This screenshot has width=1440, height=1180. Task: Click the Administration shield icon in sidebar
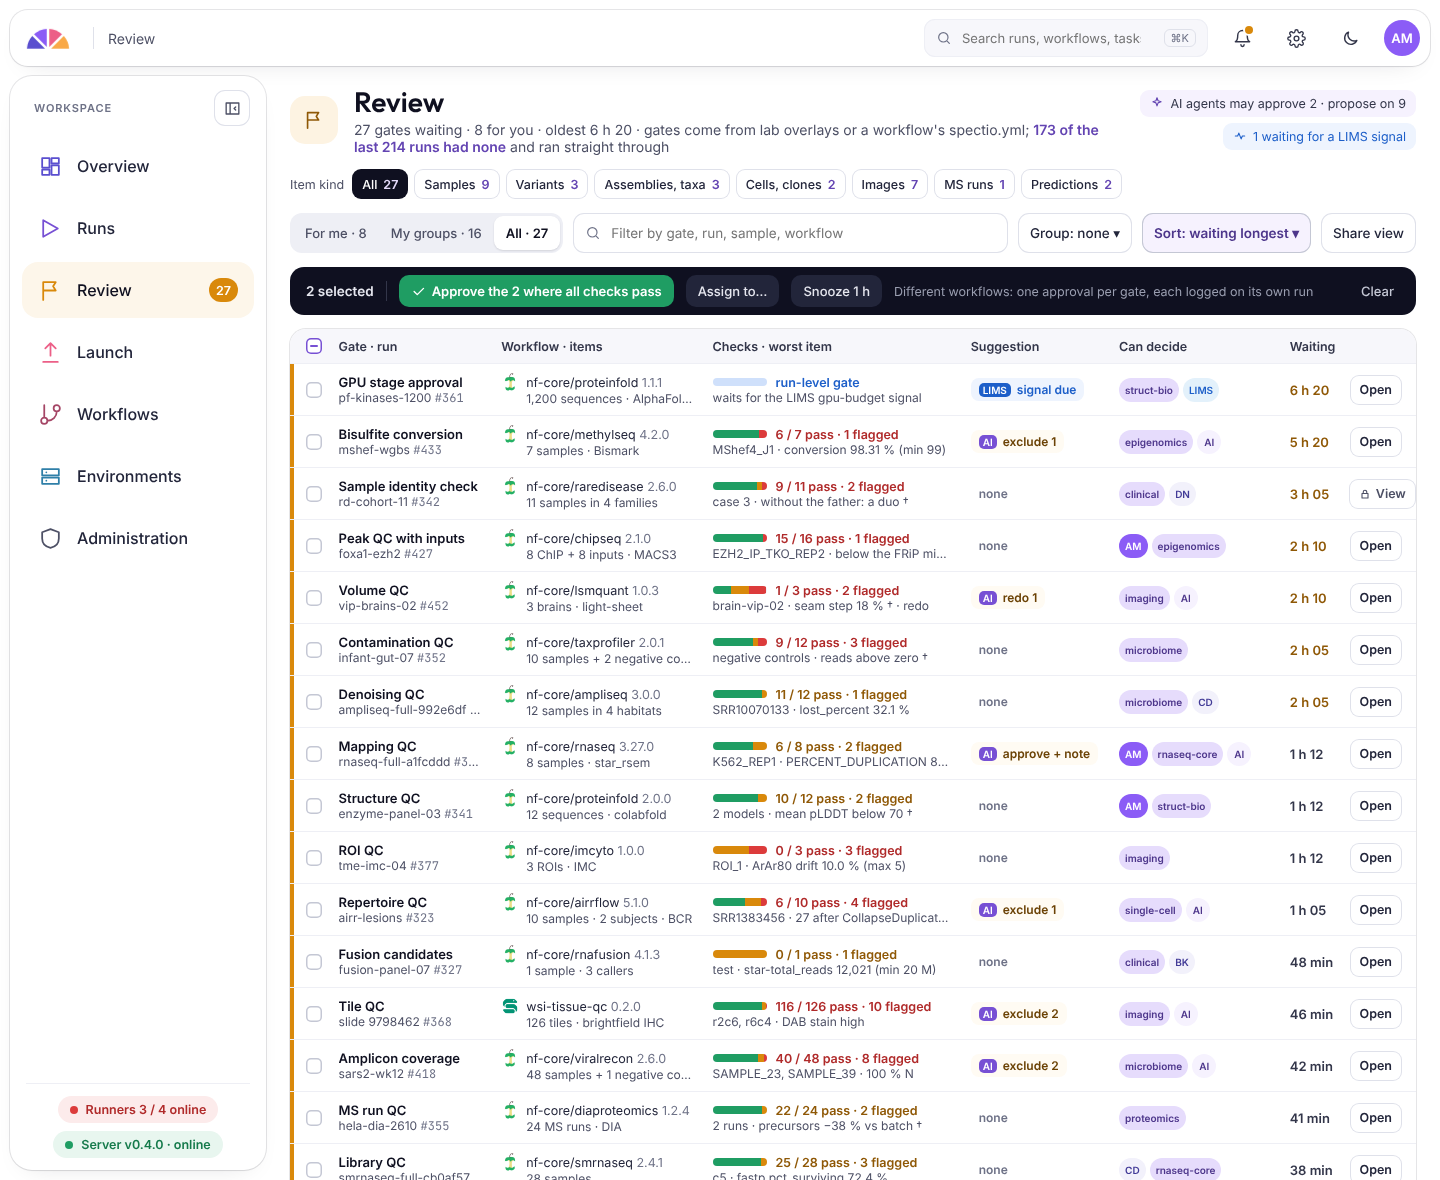[x=50, y=538]
